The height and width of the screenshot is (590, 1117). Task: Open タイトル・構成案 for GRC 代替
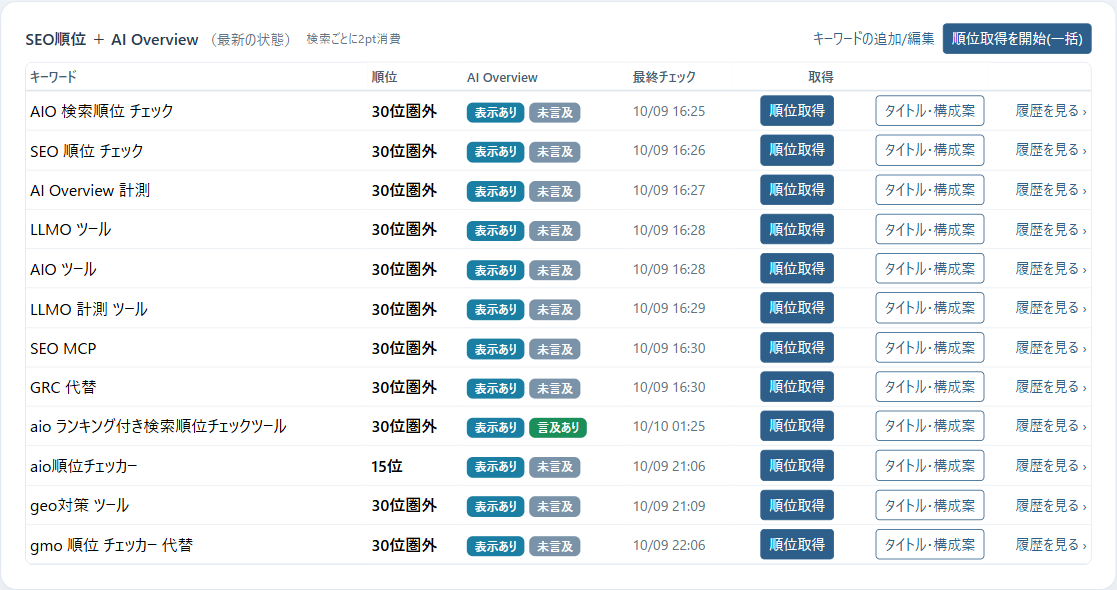930,387
